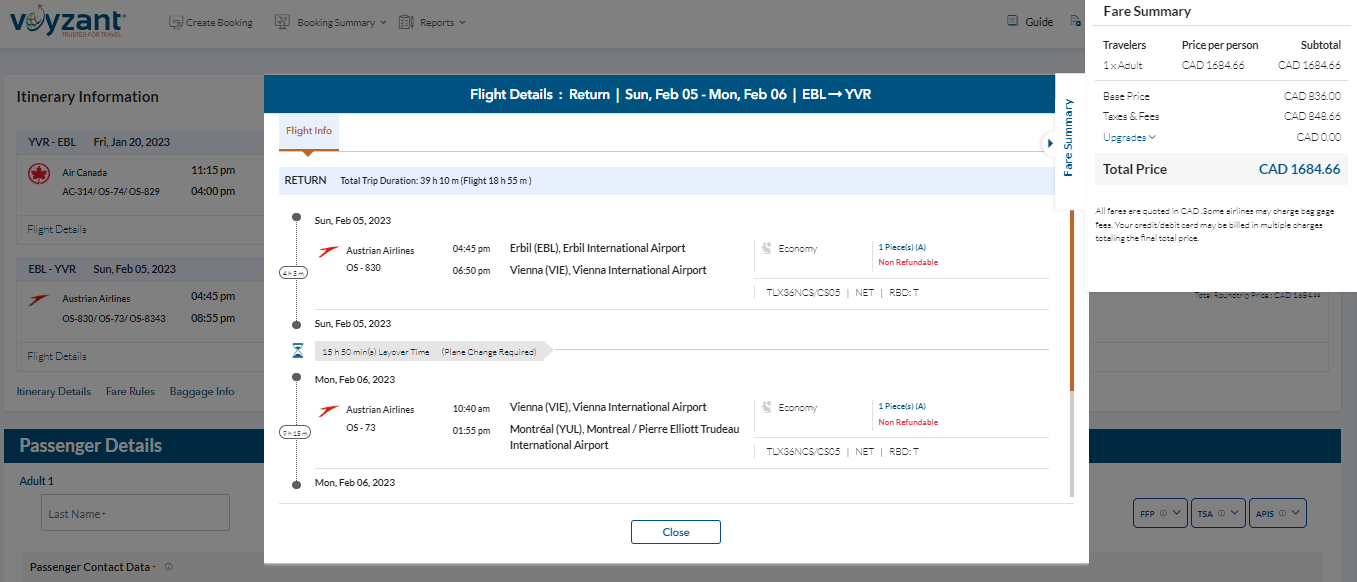
Task: Click the Air Canada logo in itinerary
Action: tap(39, 174)
